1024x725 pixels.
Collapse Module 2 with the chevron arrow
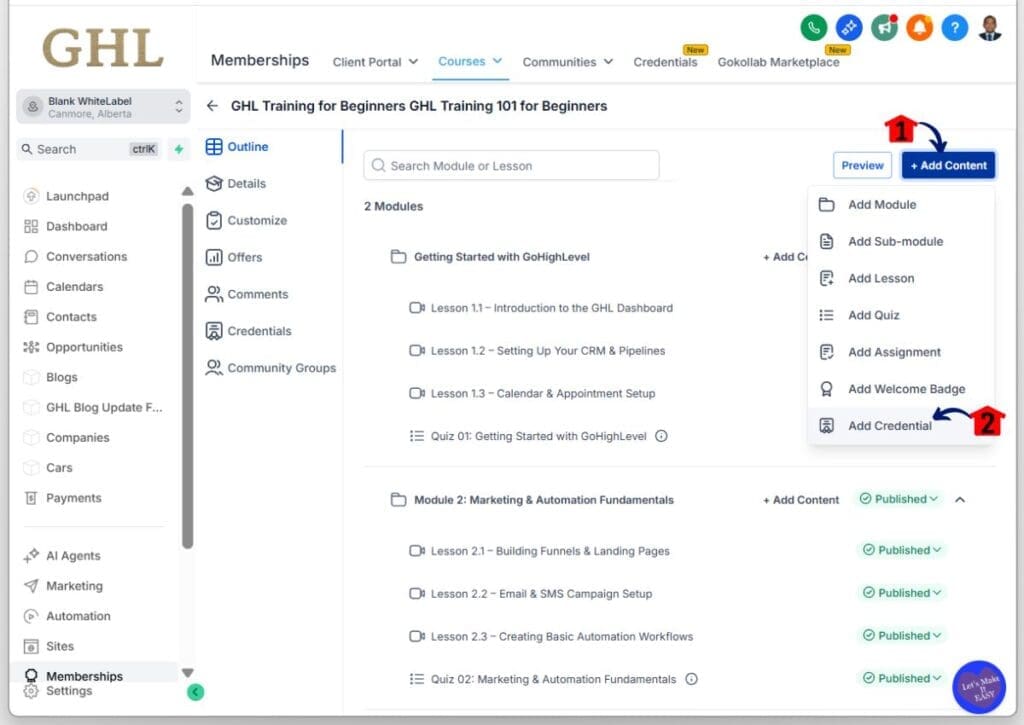point(960,499)
